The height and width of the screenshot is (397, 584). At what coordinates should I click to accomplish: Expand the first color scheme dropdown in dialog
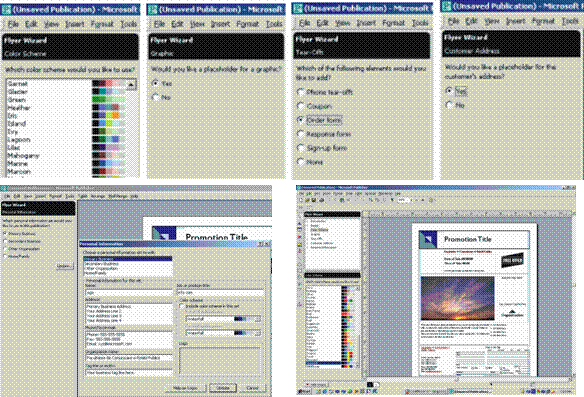pyautogui.click(x=258, y=319)
